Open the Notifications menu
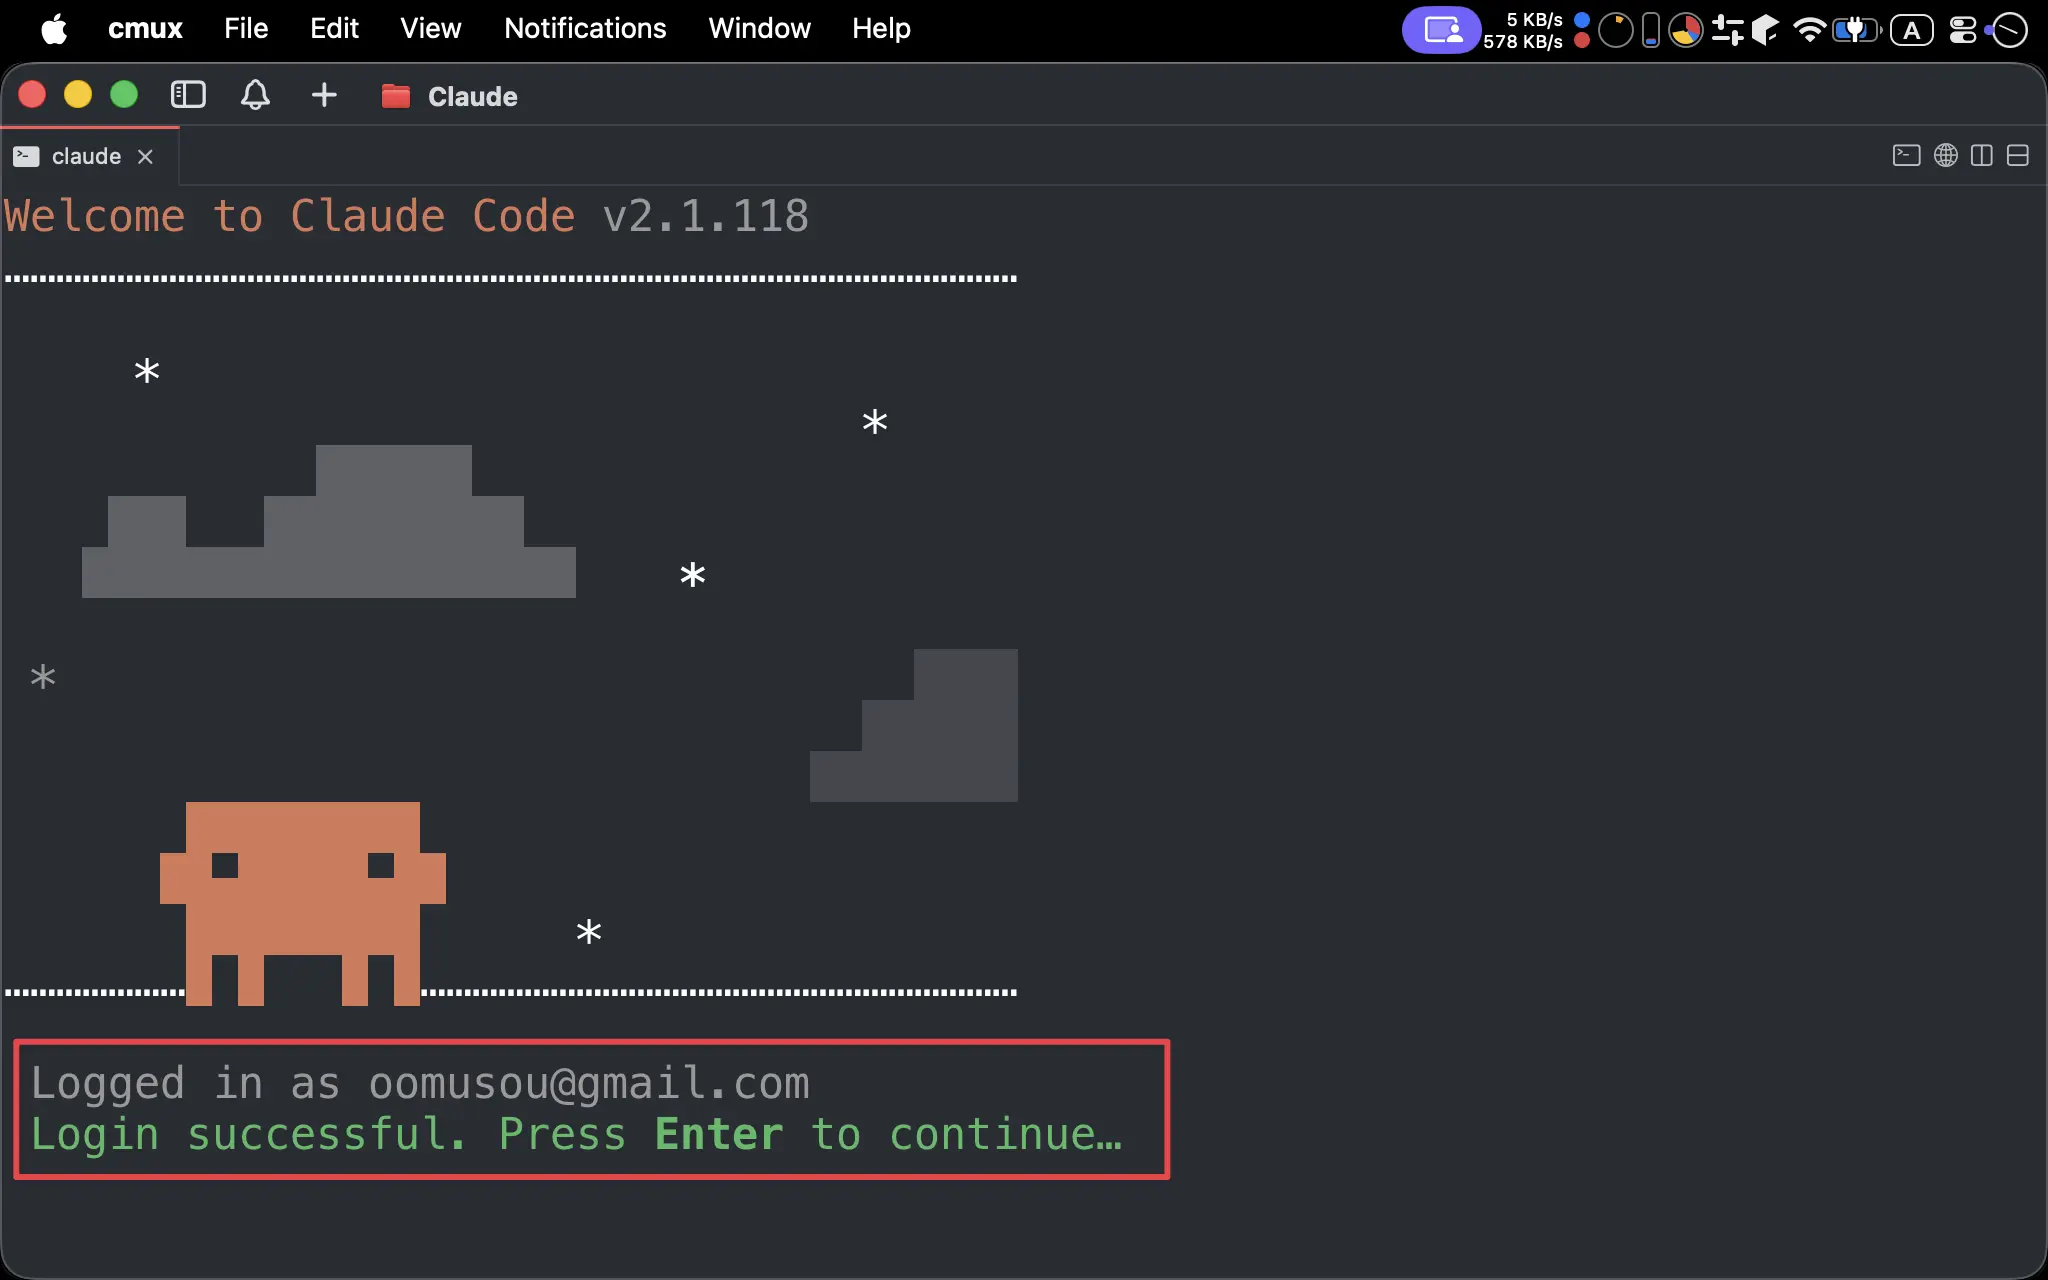Viewport: 2048px width, 1280px height. 585,29
